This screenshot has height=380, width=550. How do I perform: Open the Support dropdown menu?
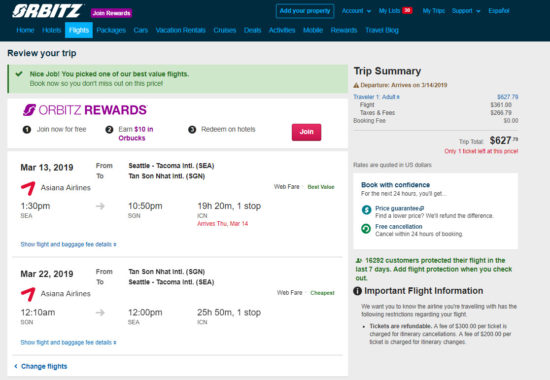(x=466, y=11)
